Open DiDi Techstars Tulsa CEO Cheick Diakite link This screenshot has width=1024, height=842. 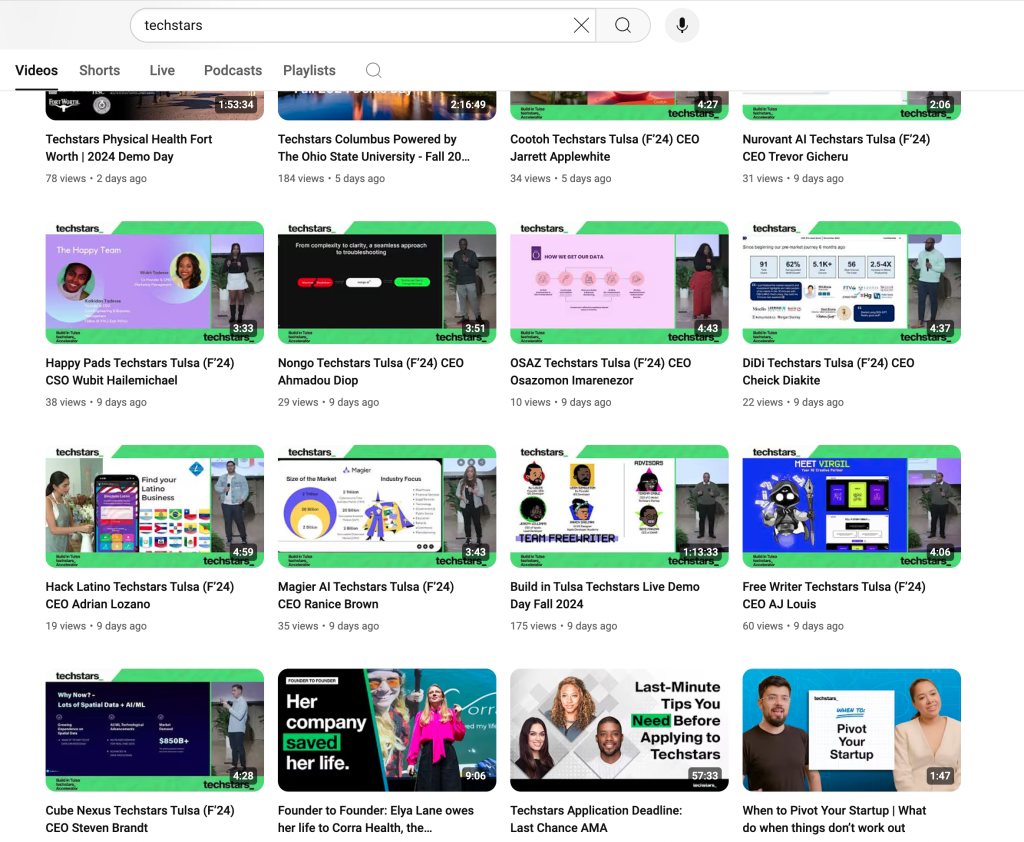(x=828, y=371)
